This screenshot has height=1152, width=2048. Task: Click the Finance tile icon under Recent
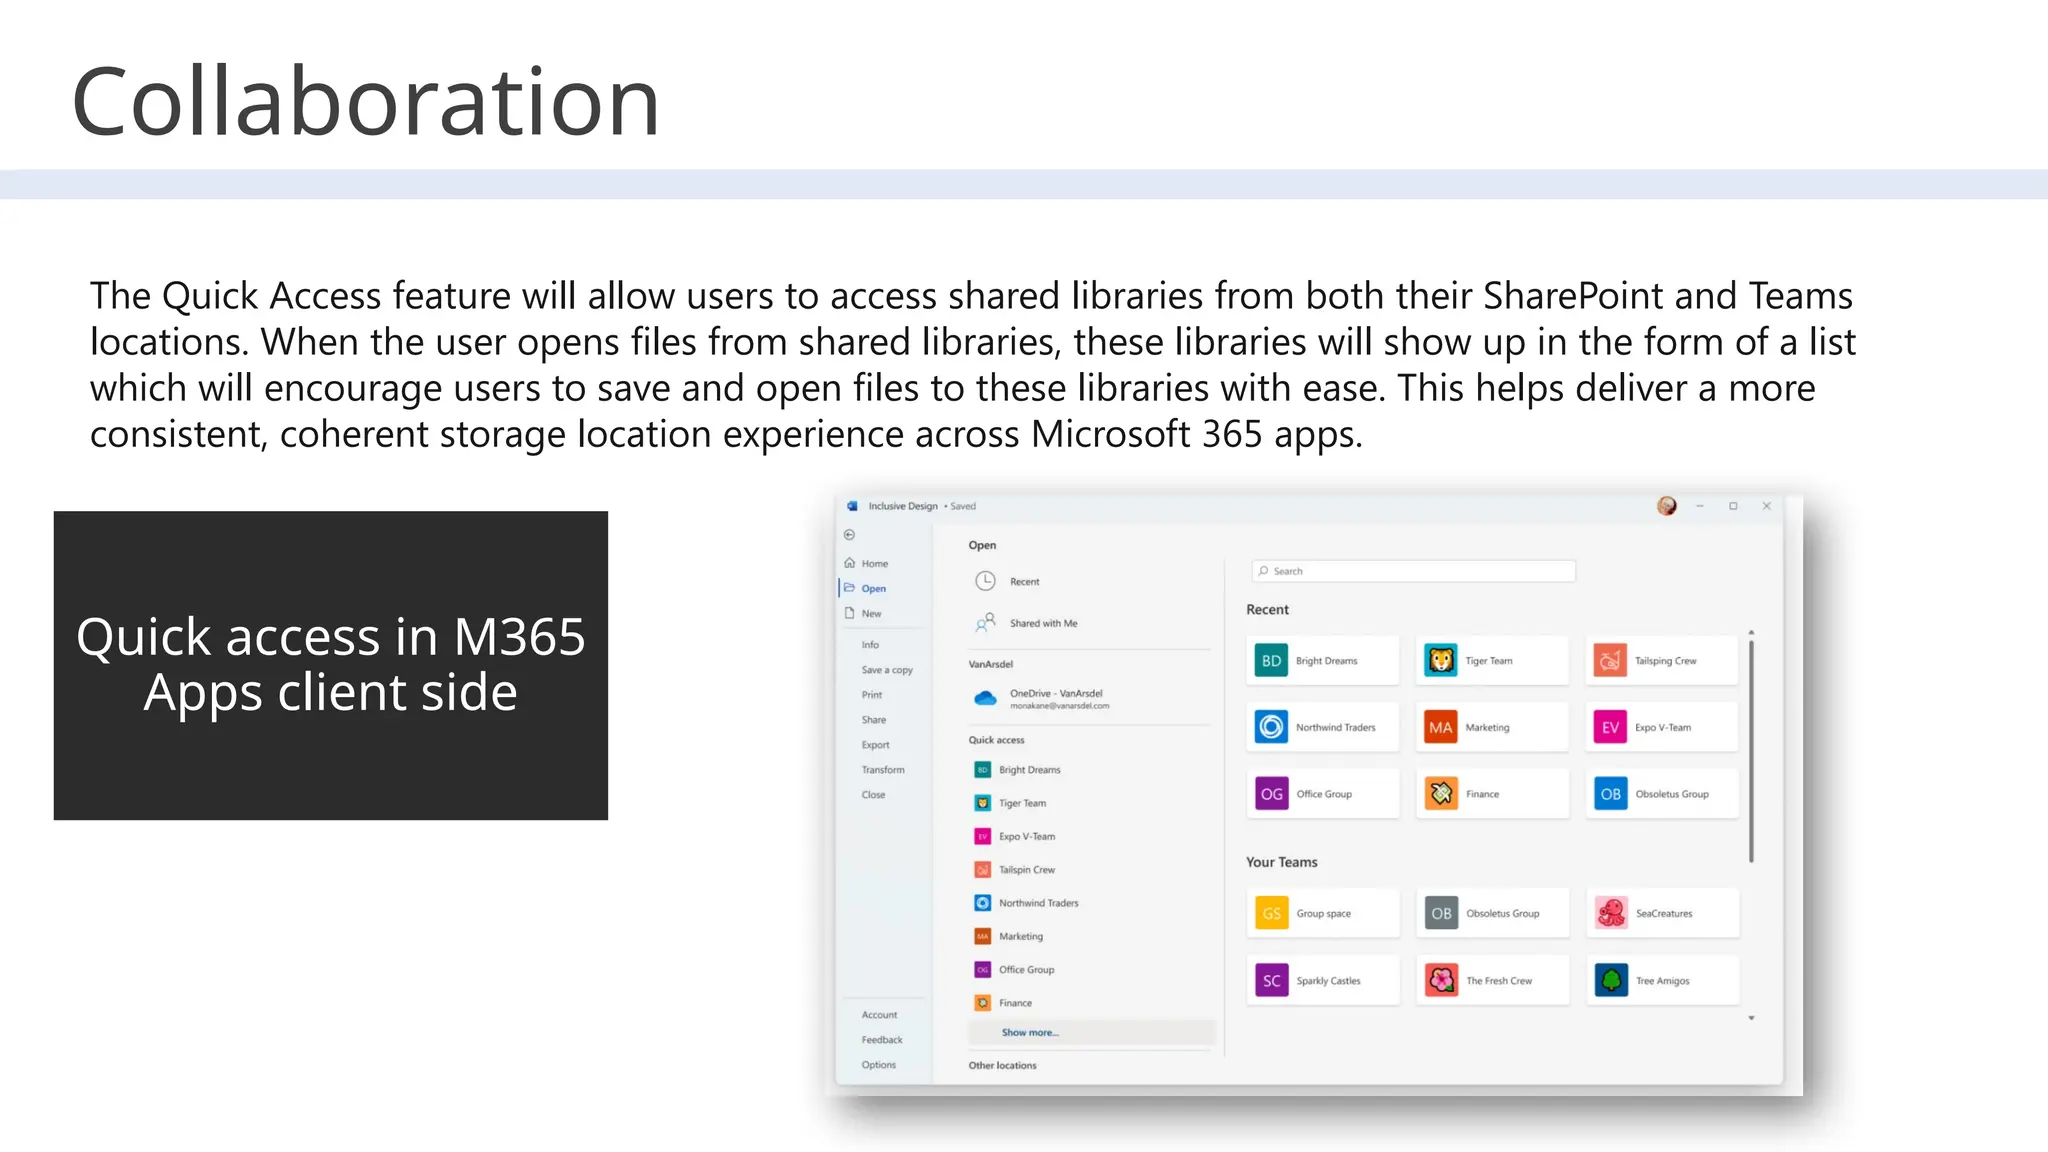click(1441, 794)
